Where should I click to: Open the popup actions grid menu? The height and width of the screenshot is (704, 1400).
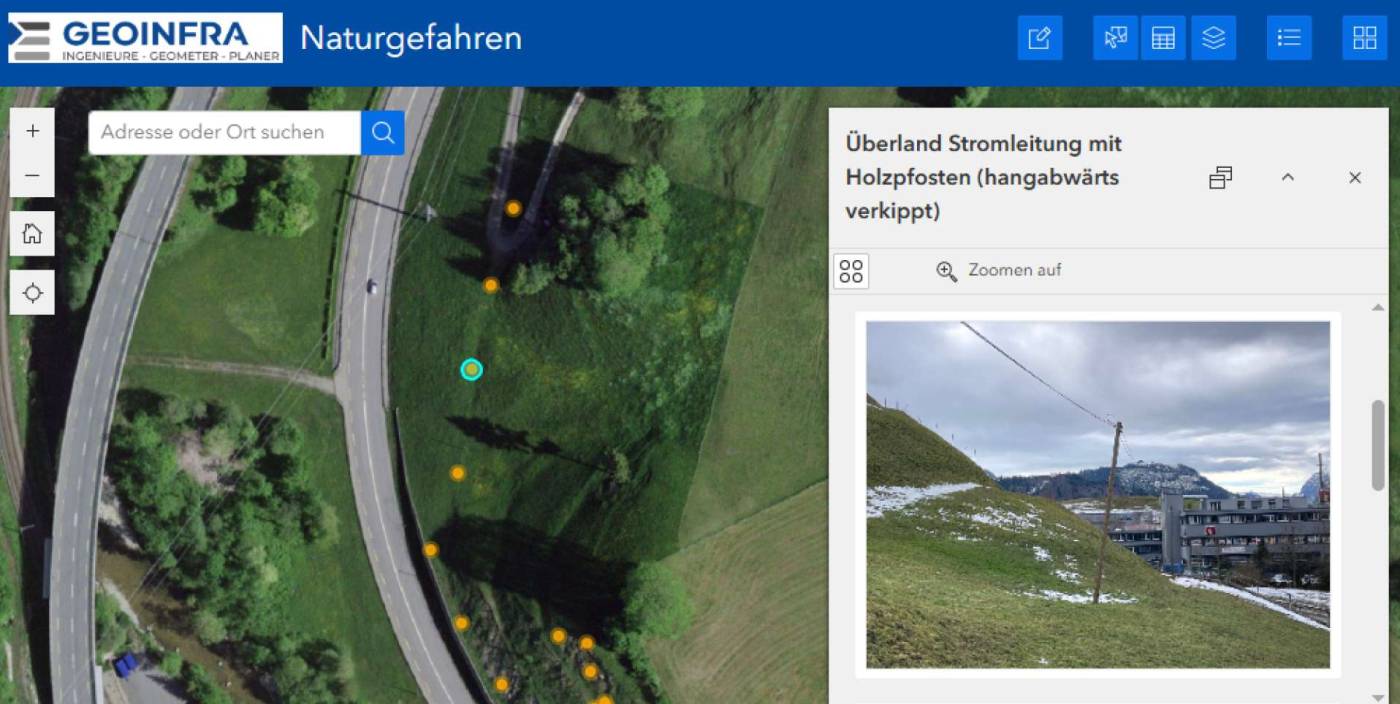(x=851, y=270)
